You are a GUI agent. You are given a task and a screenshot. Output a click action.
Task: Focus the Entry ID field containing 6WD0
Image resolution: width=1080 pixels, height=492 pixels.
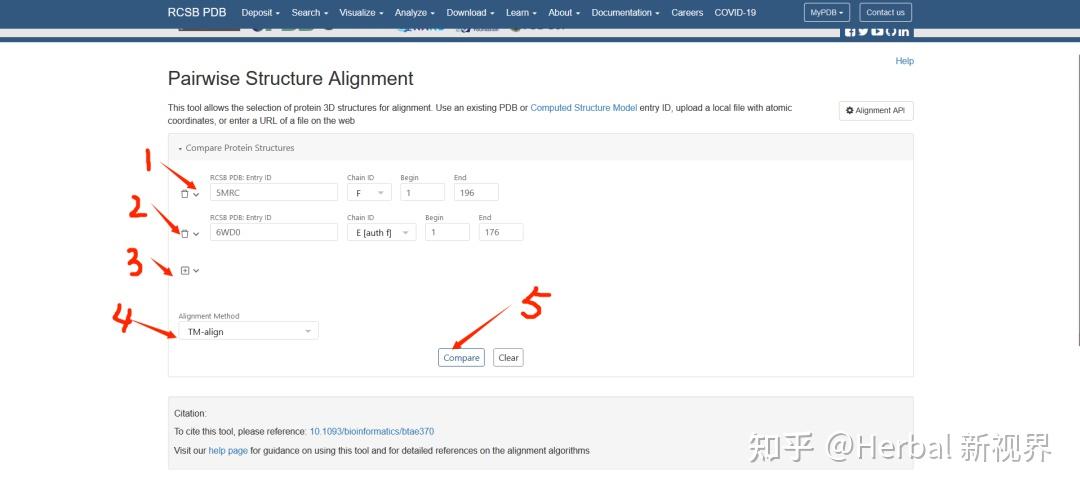[x=274, y=233]
